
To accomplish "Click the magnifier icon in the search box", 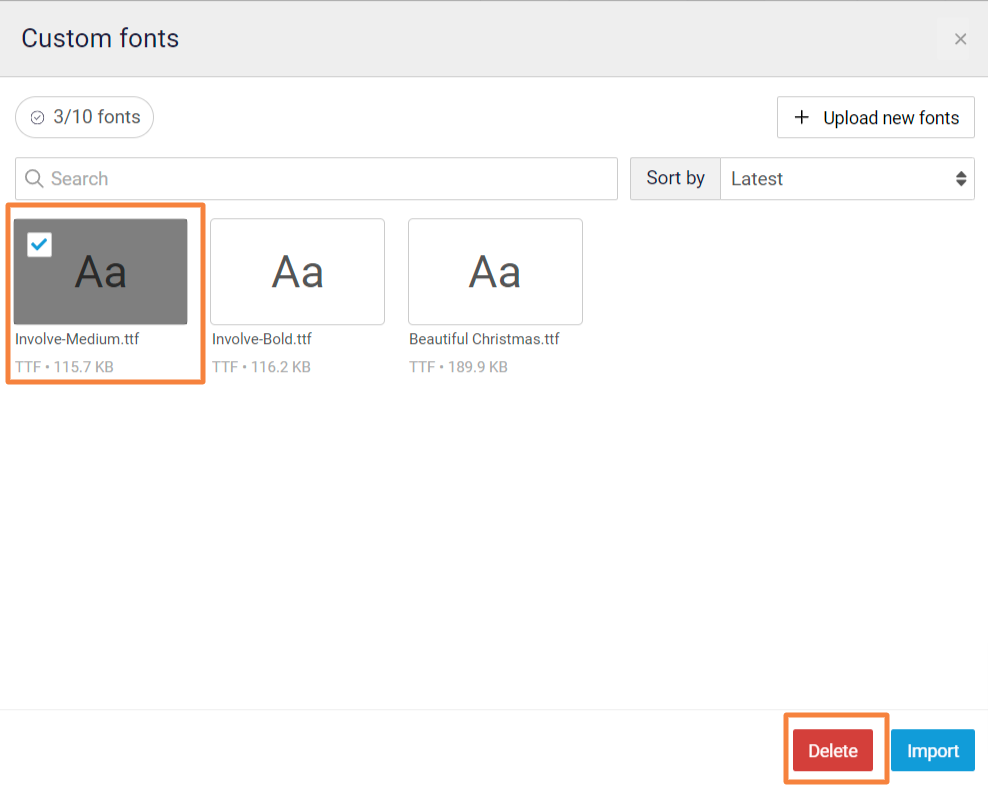I will pos(34,179).
